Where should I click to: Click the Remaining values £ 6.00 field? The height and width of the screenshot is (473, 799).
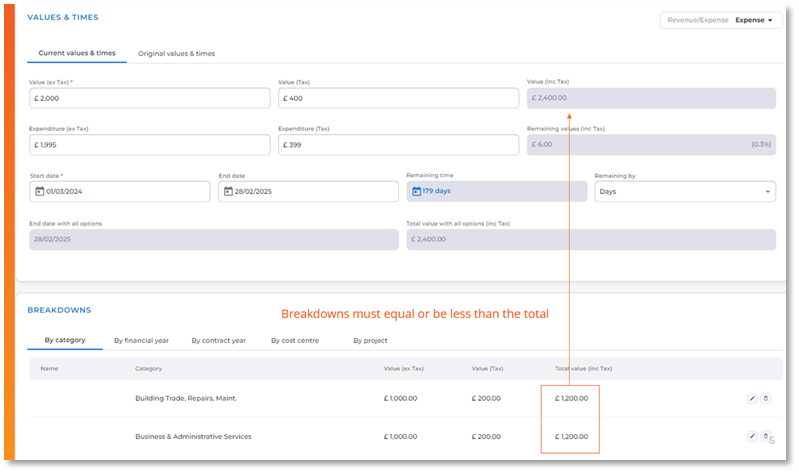(x=651, y=145)
